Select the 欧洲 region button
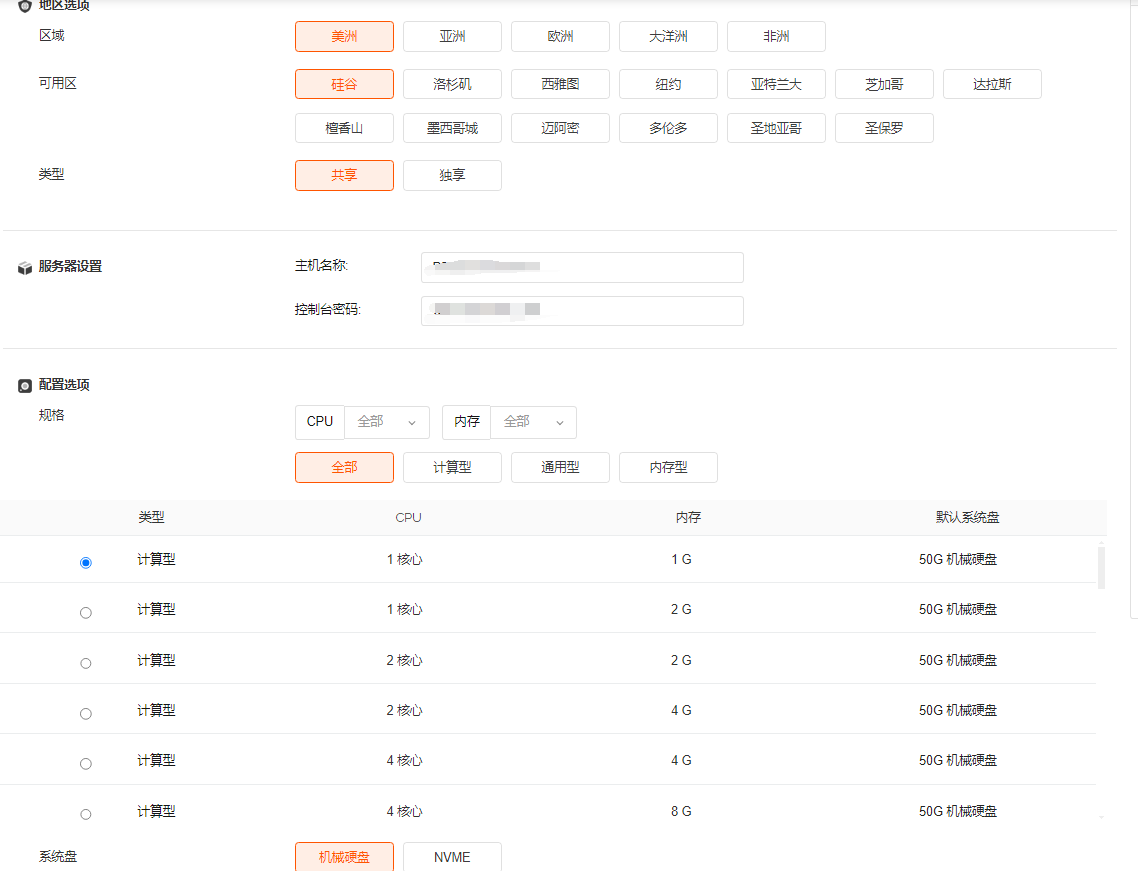This screenshot has width=1138, height=871. click(560, 37)
